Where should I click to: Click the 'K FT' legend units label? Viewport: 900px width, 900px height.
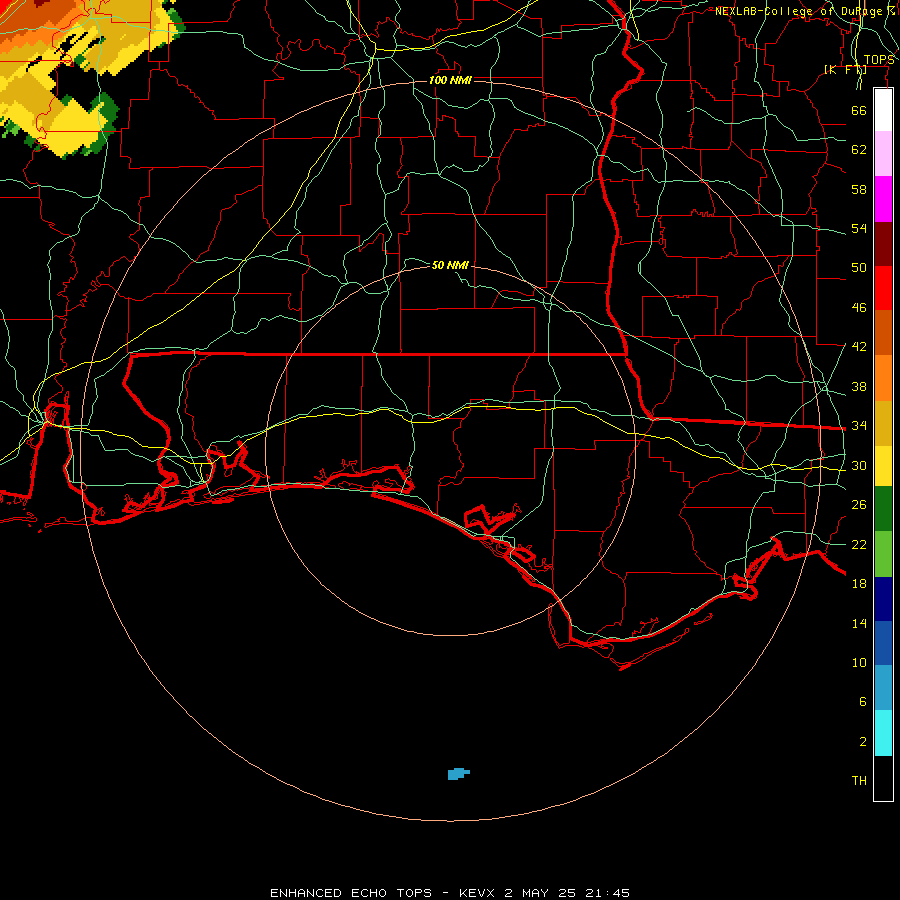pyautogui.click(x=845, y=70)
